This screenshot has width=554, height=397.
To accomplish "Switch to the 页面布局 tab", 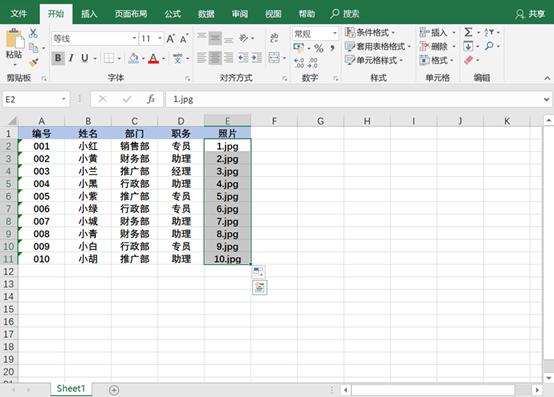I will [131, 14].
